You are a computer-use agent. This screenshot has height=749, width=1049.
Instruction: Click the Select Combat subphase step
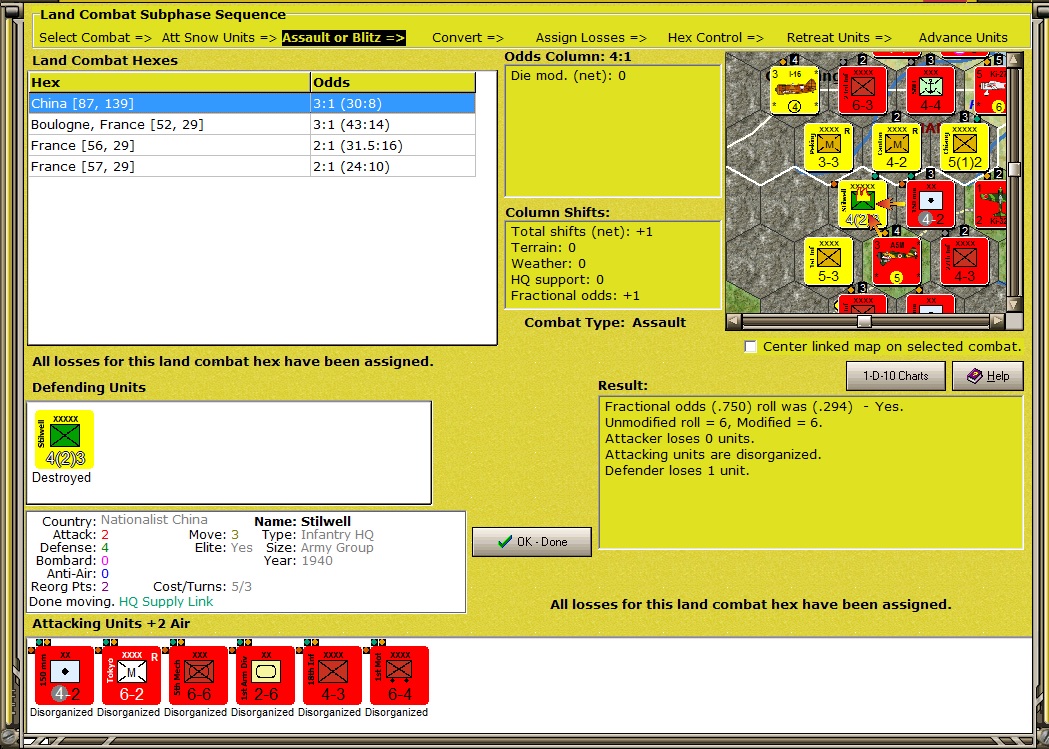coord(96,38)
